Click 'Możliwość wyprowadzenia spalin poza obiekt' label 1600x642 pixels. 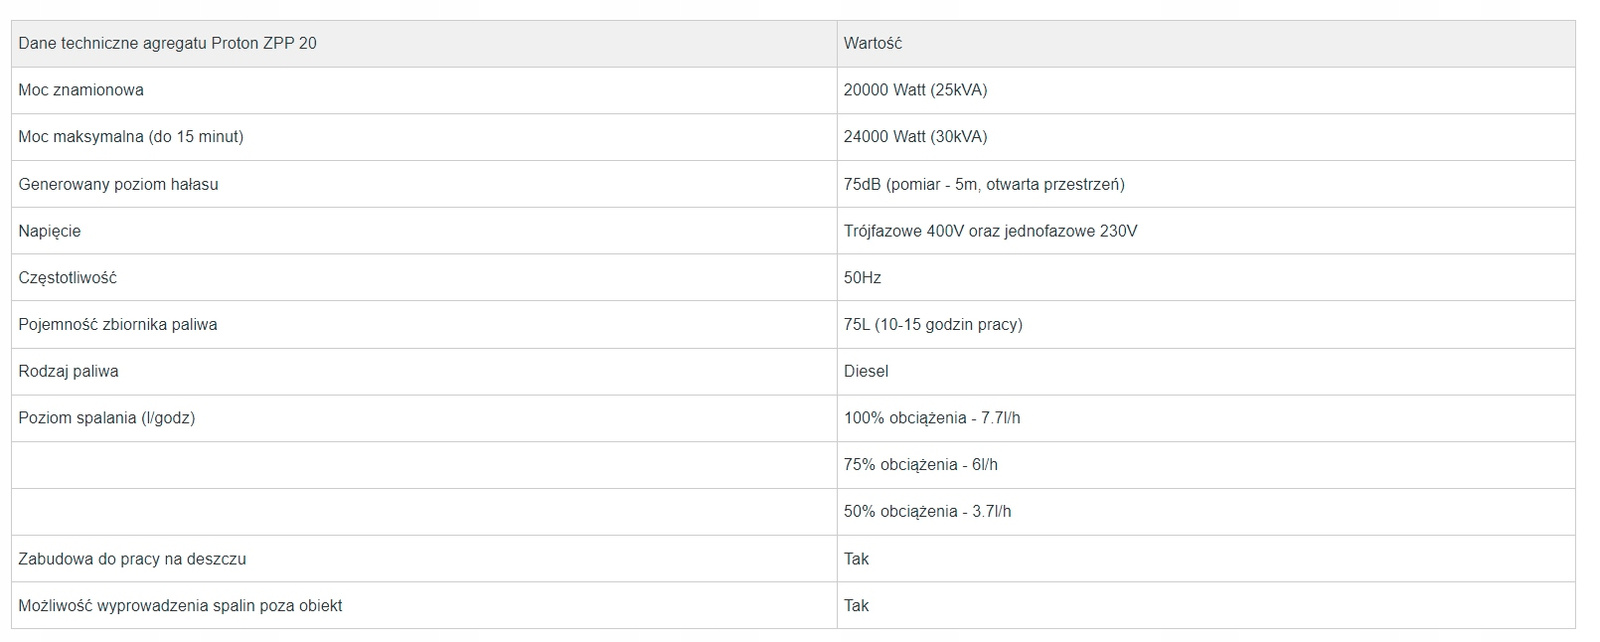point(180,606)
